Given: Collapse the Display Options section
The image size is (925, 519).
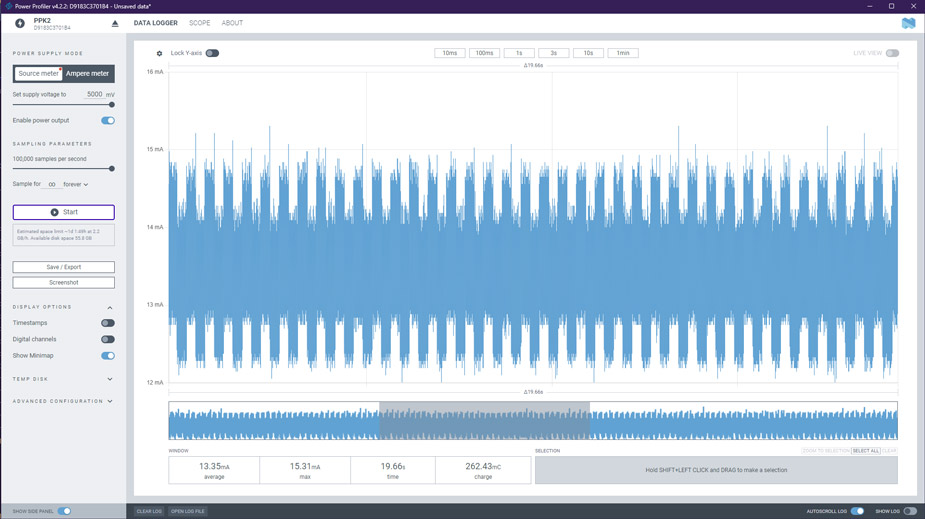Looking at the screenshot, I should (x=110, y=307).
